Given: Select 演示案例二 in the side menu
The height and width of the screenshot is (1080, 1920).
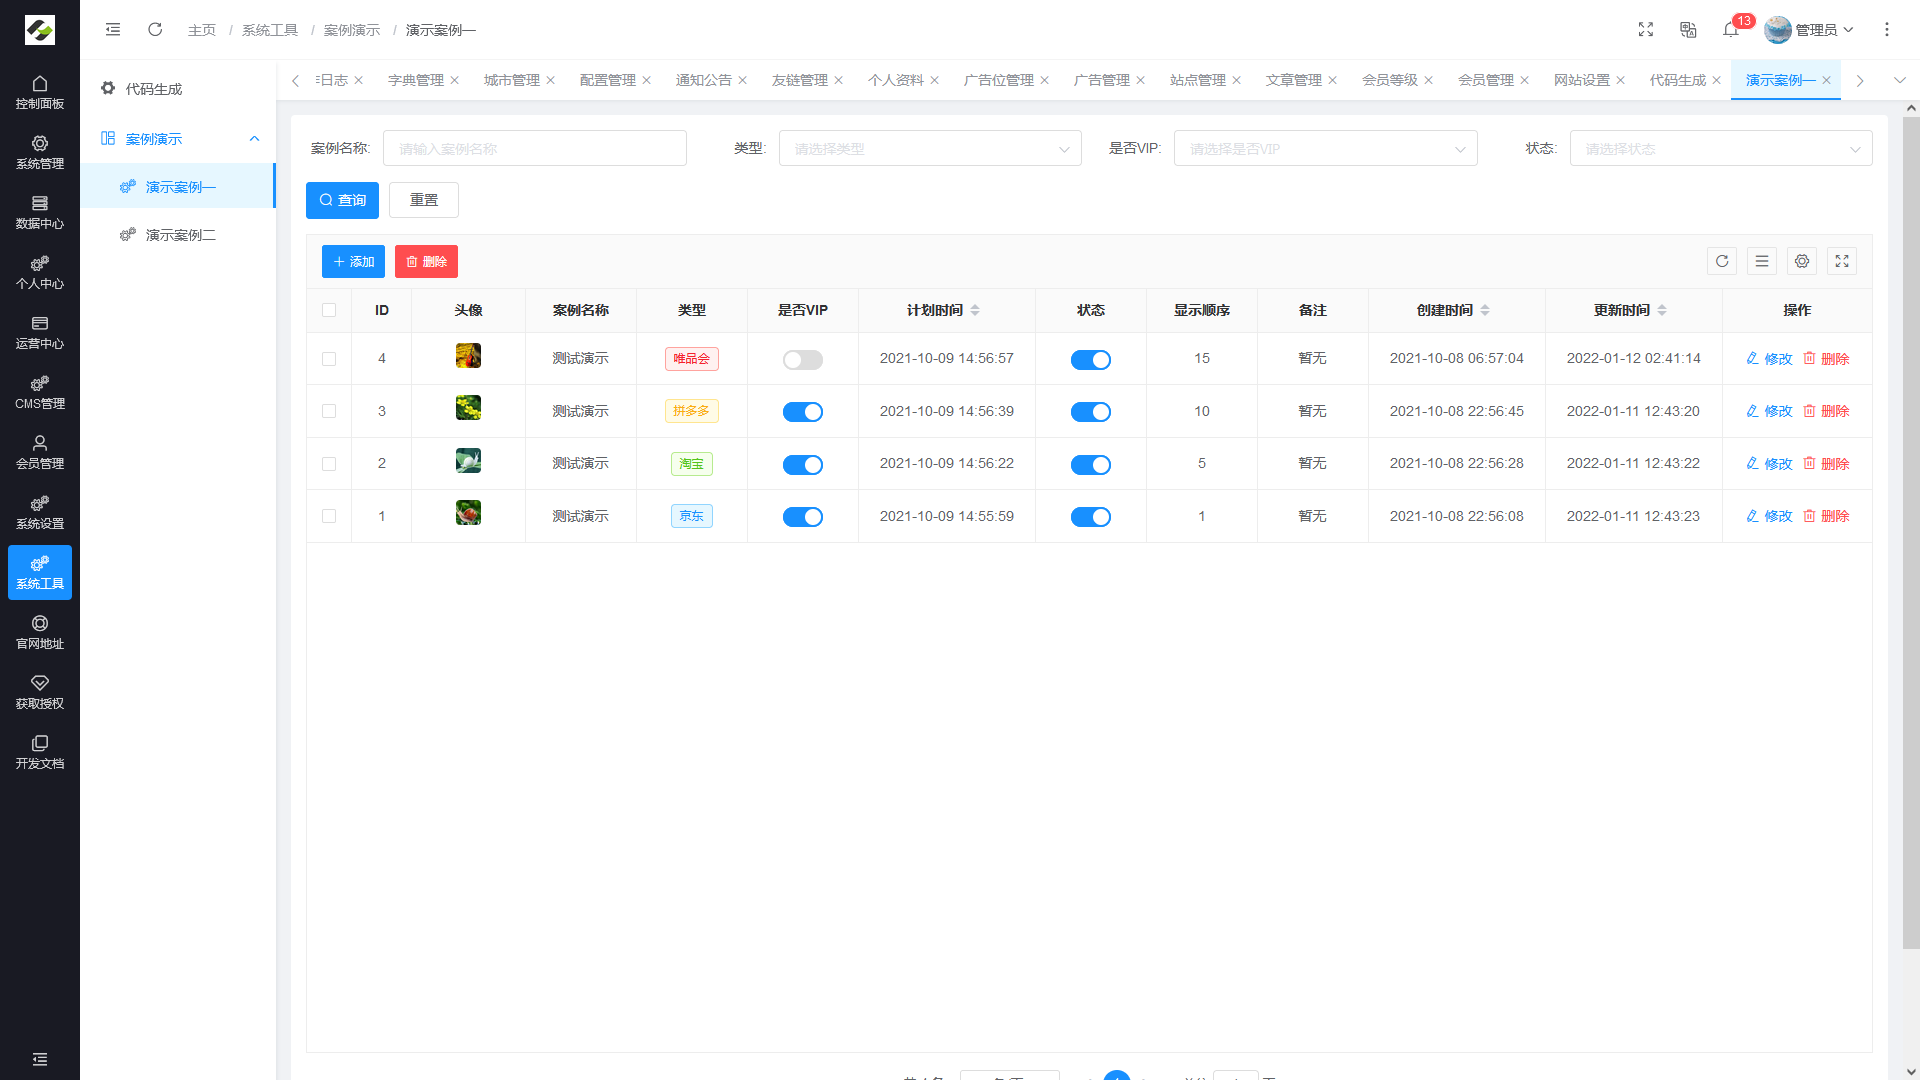Looking at the screenshot, I should click(x=180, y=235).
